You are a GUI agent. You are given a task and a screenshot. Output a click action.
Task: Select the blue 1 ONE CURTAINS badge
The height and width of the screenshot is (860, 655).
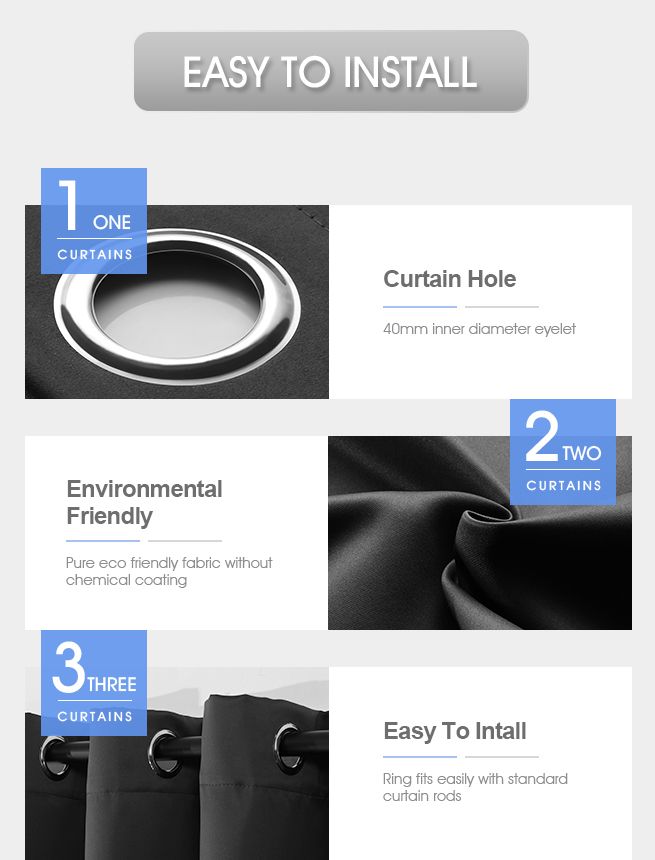(x=94, y=221)
